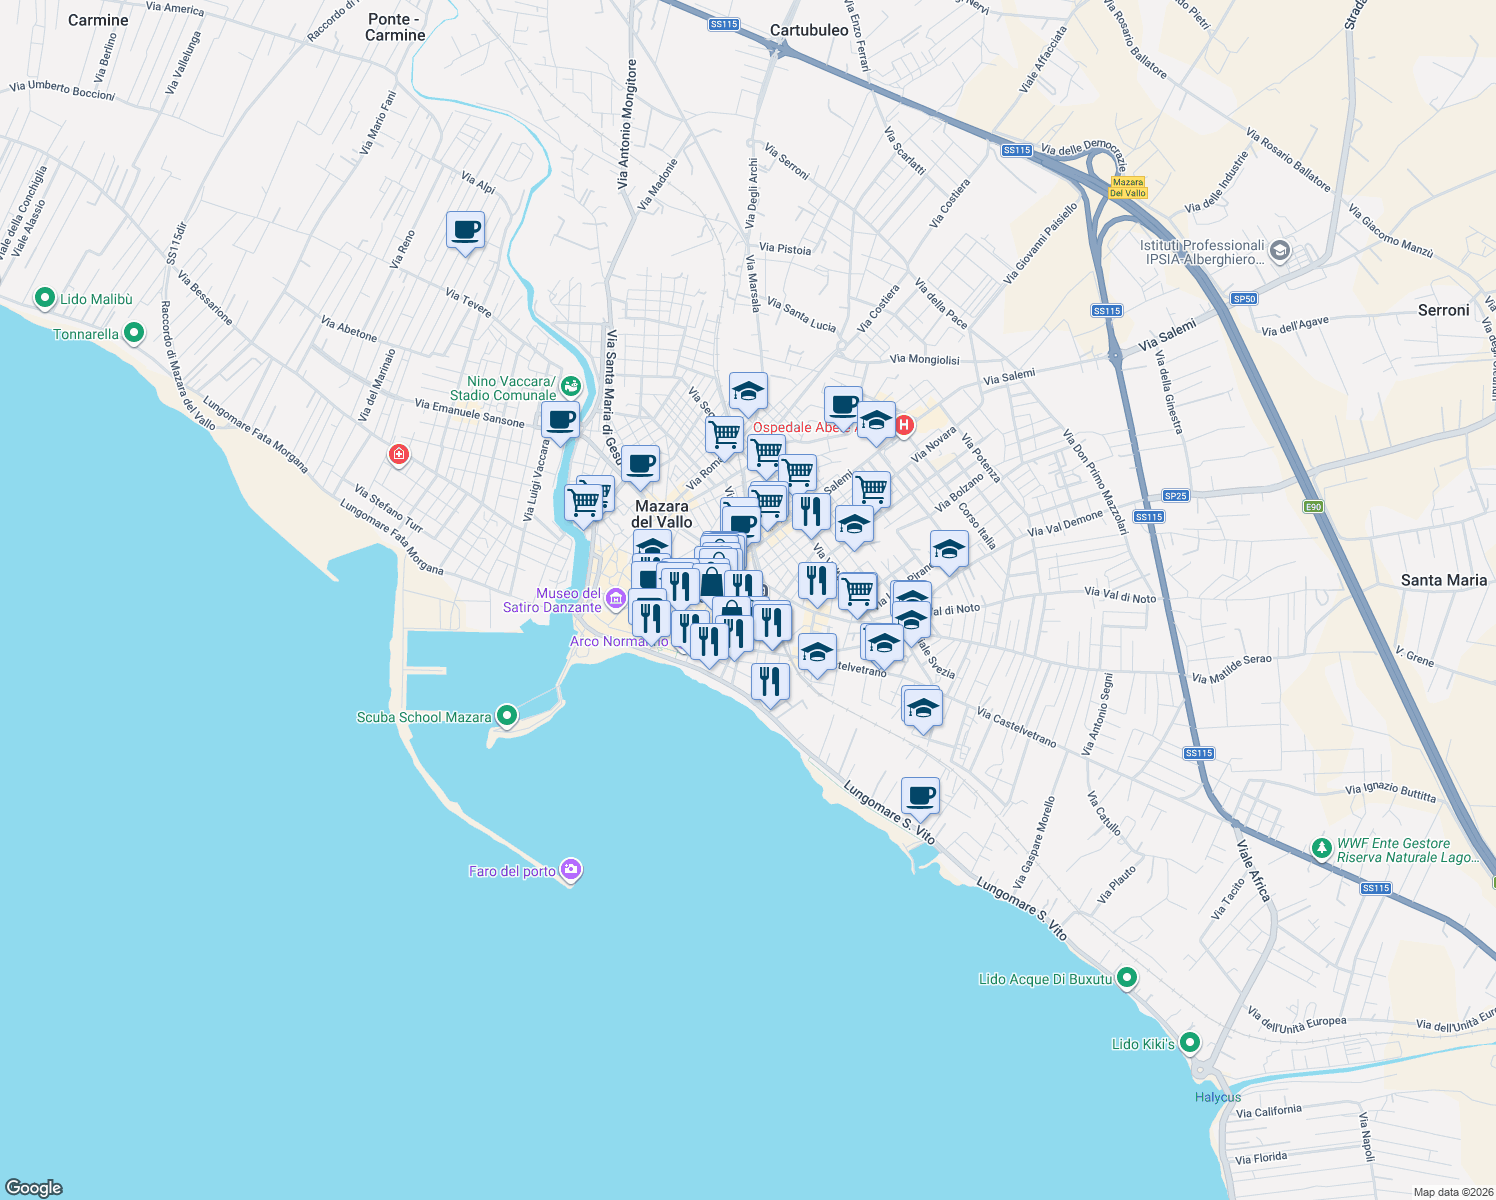The width and height of the screenshot is (1496, 1200).
Task: Click the Map data ©2026 attribution
Action: pyautogui.click(x=1452, y=1192)
